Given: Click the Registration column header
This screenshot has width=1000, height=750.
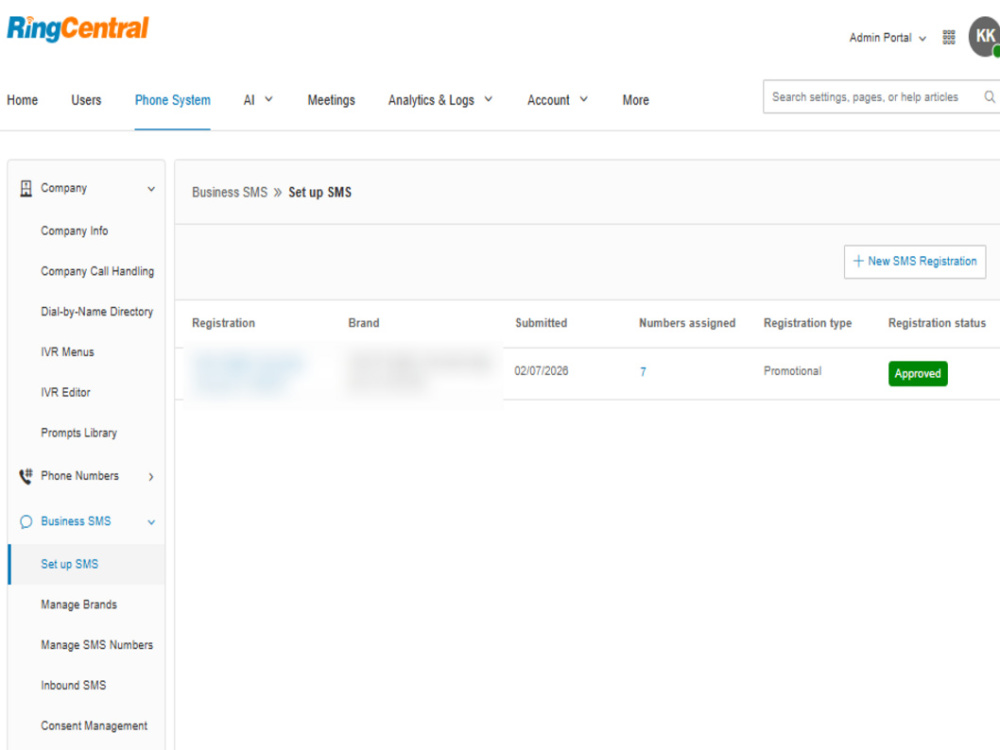Looking at the screenshot, I should click(223, 323).
